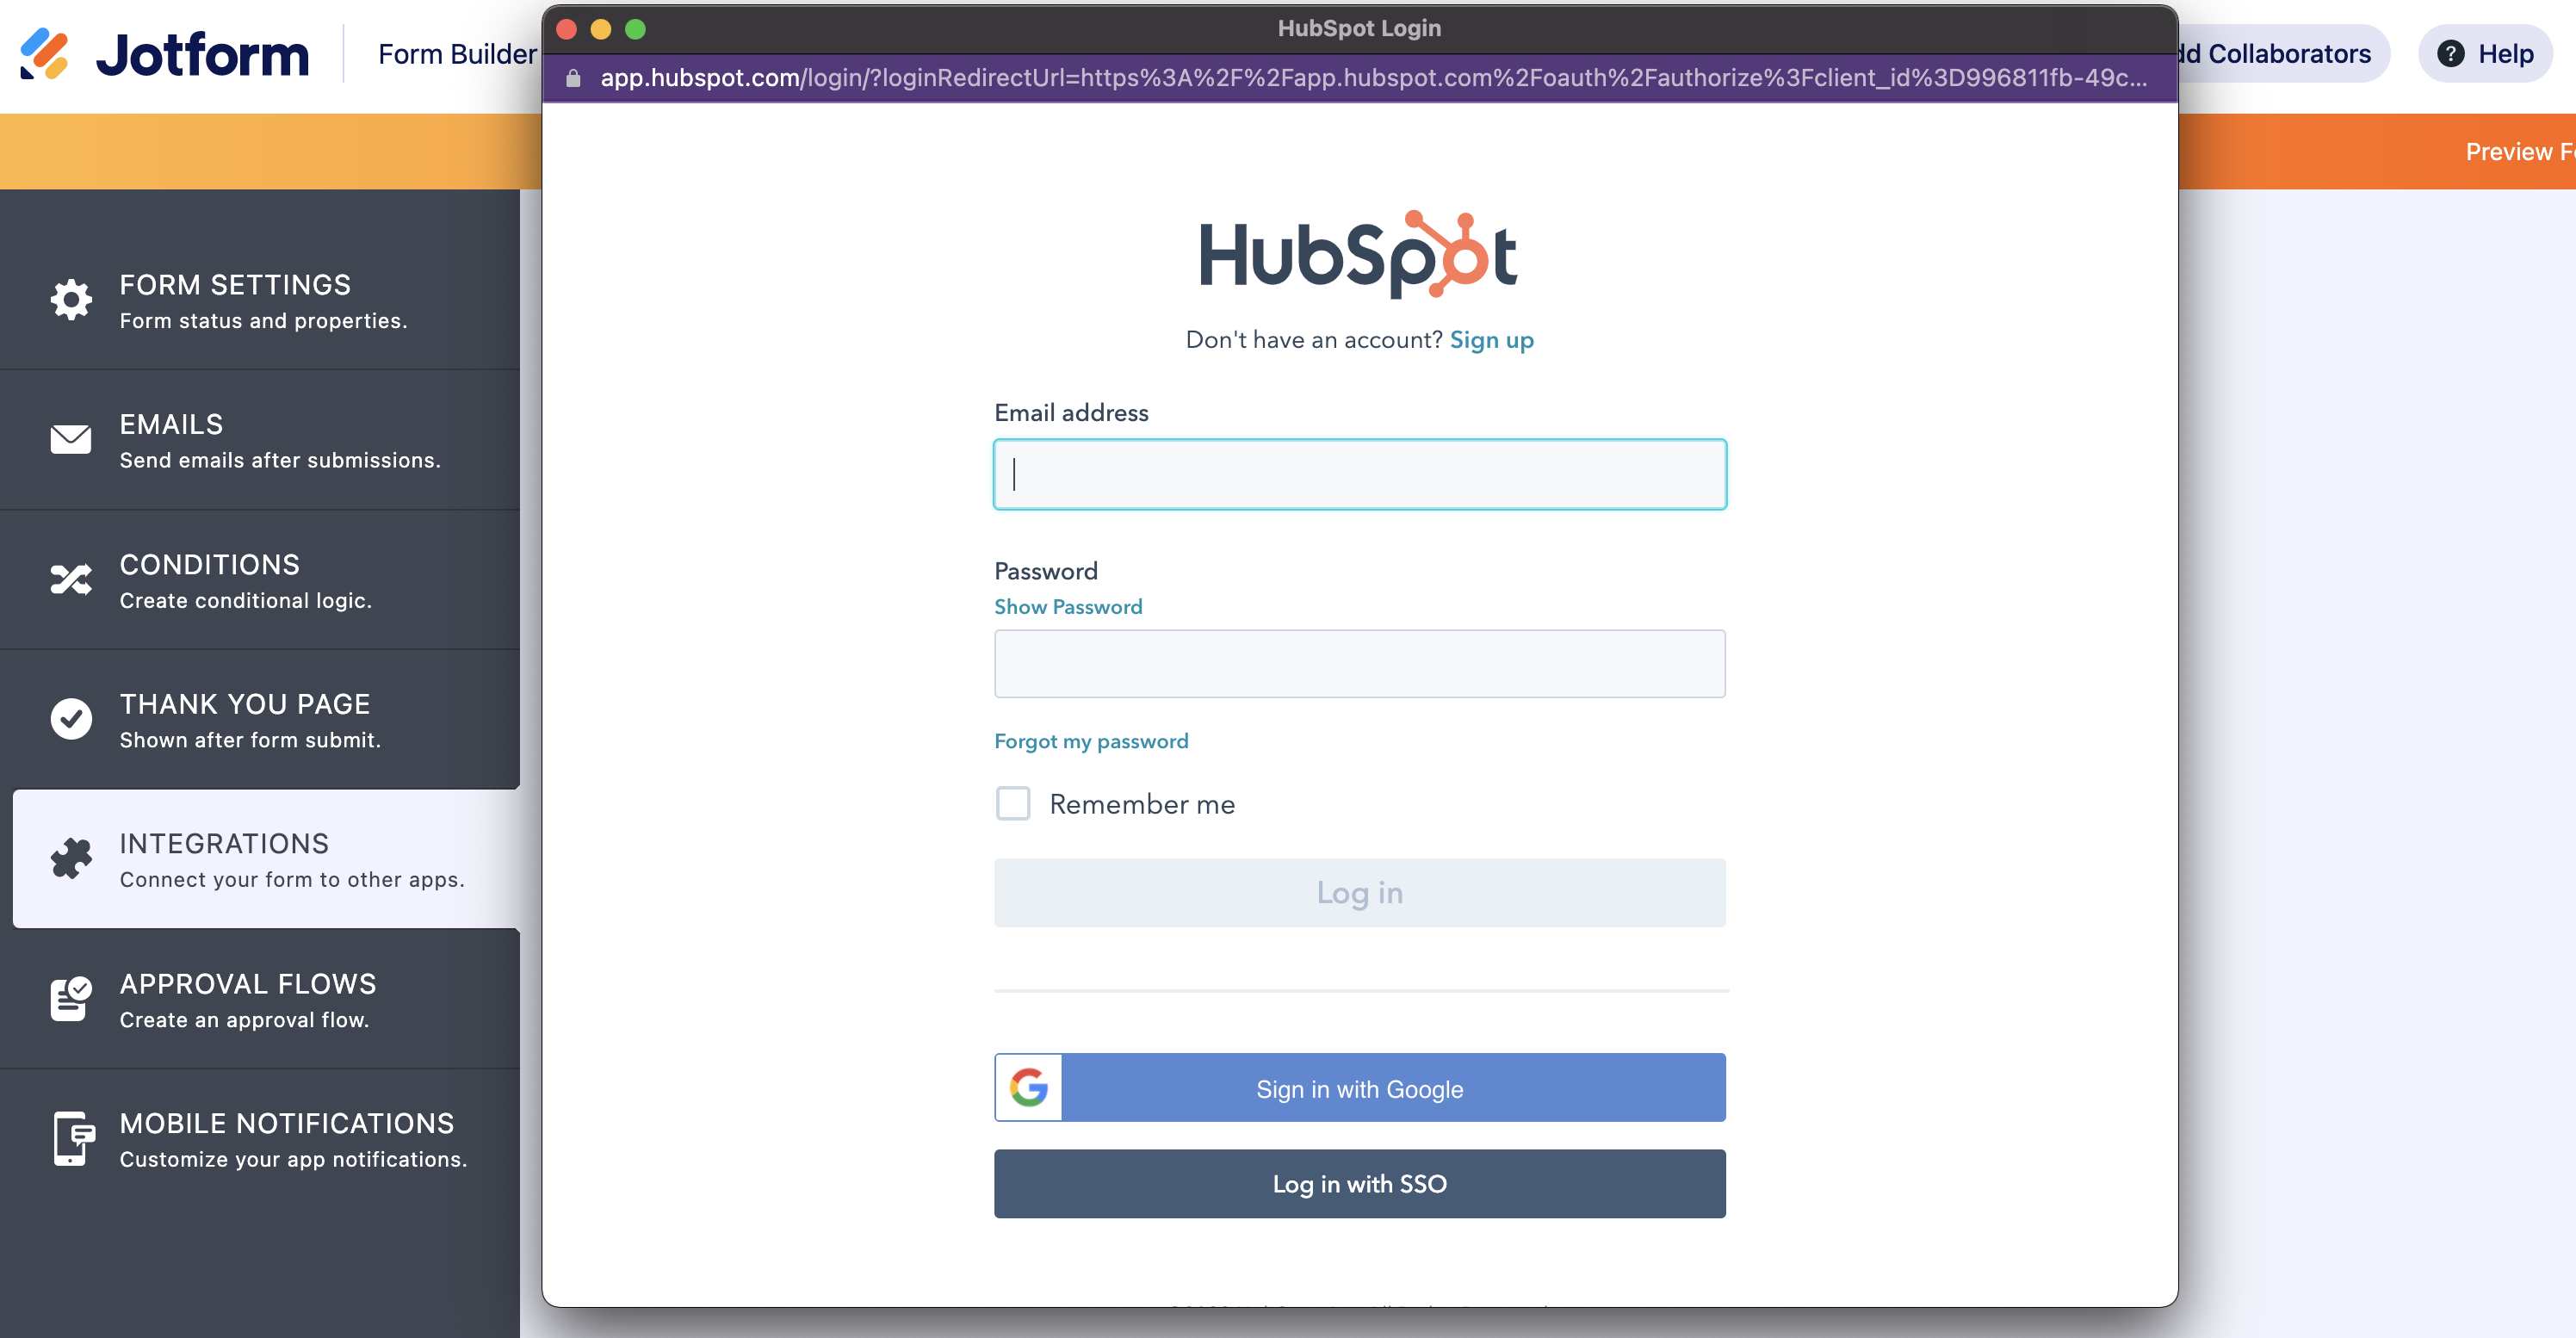Click Forgot my password link

(1090, 741)
